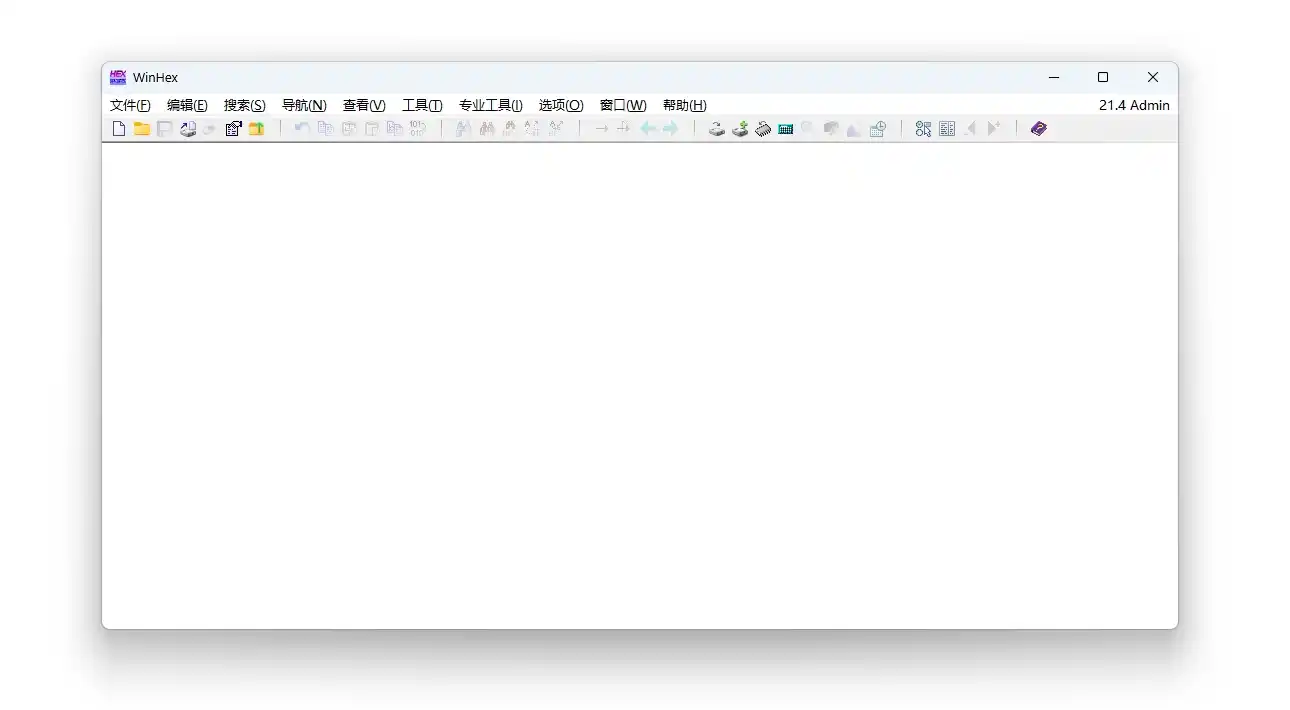Open a file with the yellow folder icon
1290x710 pixels.
tap(142, 129)
